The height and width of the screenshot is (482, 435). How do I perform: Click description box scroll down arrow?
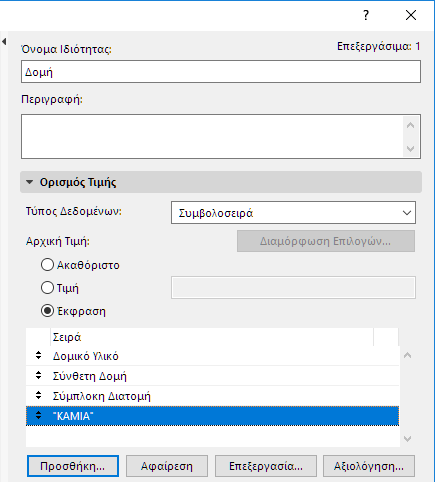[410, 148]
